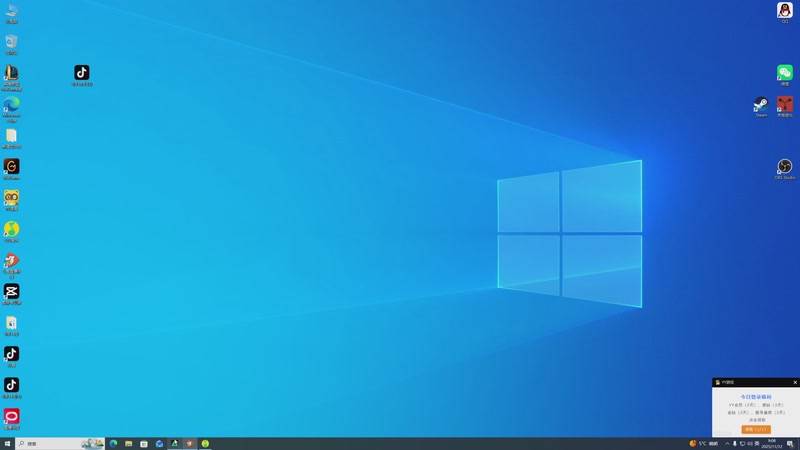This screenshot has height=450, width=800.
Task: Open the Microsoft Edge desktop shortcut
Action: click(x=11, y=109)
